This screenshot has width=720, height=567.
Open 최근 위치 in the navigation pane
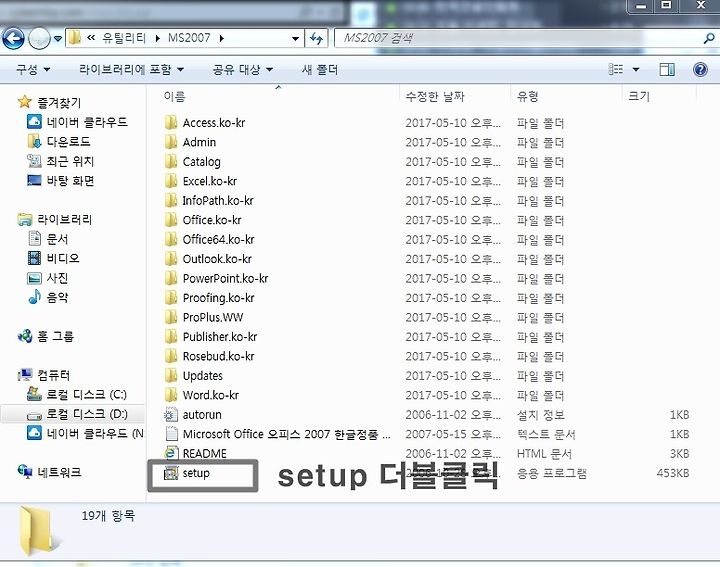[70, 161]
